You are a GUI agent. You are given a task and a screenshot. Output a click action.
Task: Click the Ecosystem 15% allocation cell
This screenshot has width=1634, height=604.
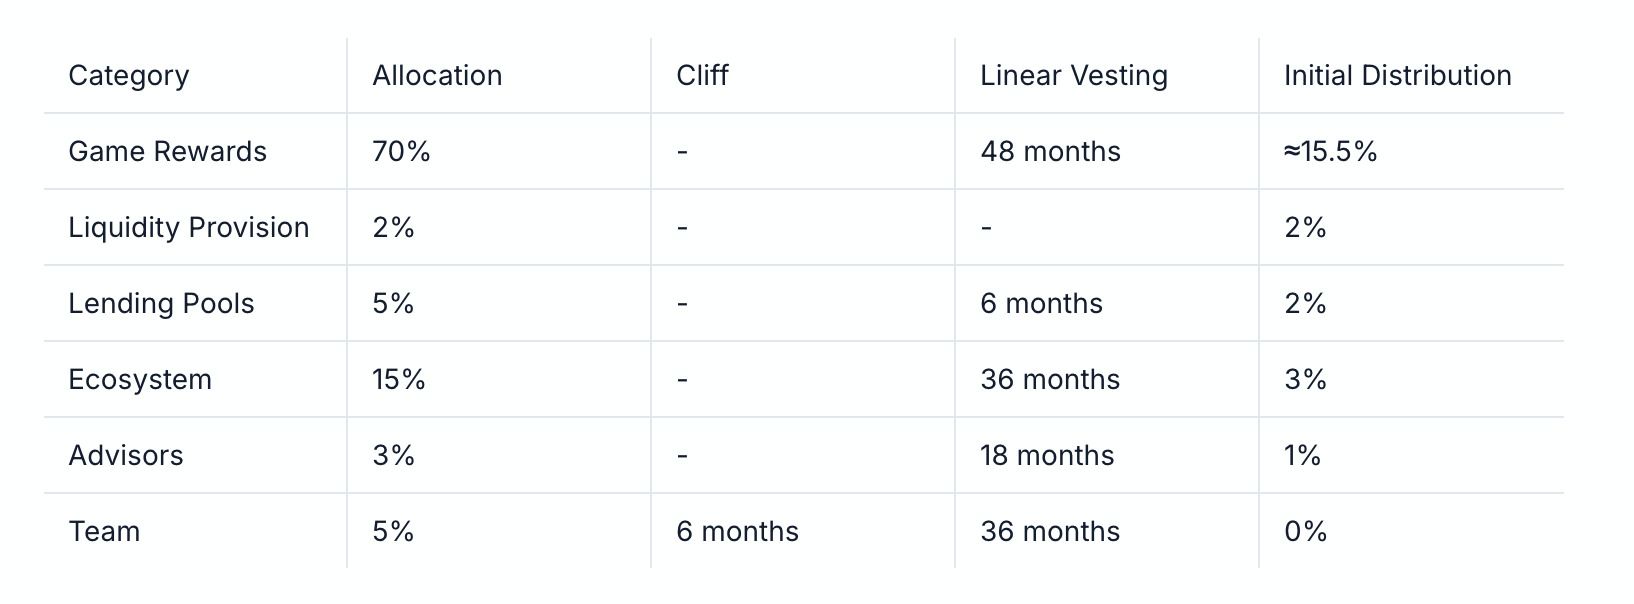pyautogui.click(x=399, y=380)
